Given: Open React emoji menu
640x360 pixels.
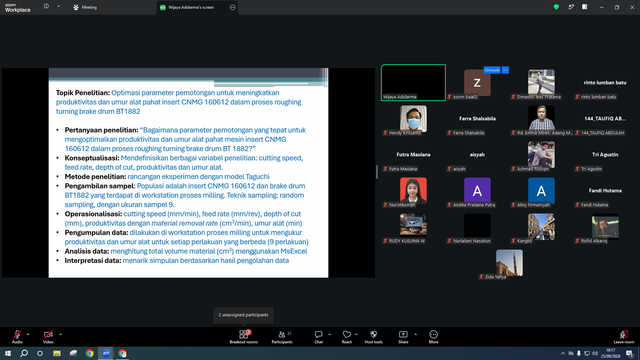Looking at the screenshot, I should (x=347, y=337).
